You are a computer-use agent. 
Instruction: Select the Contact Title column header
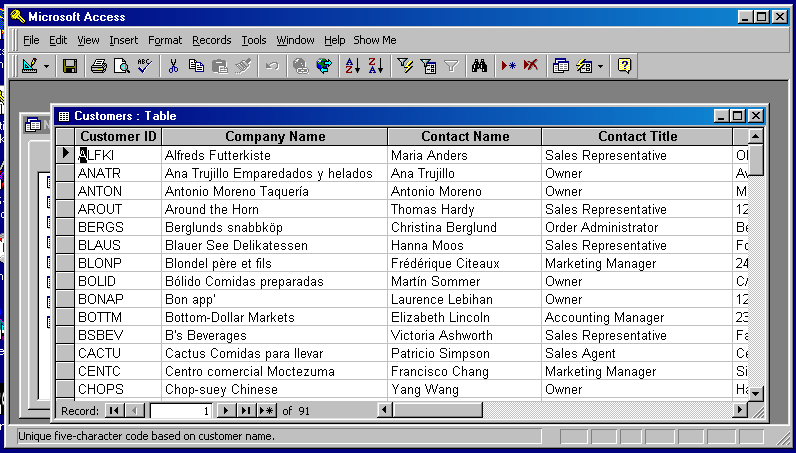point(637,137)
